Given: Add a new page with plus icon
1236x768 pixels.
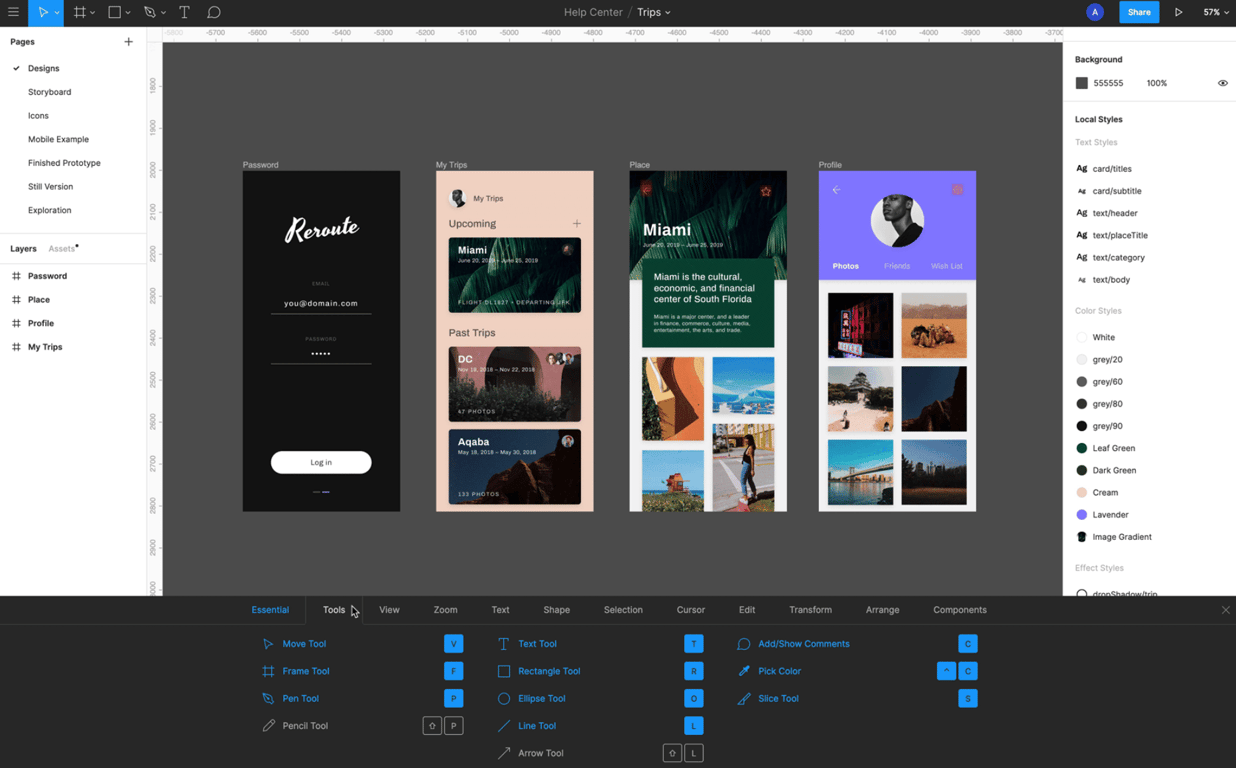Looking at the screenshot, I should (128, 42).
